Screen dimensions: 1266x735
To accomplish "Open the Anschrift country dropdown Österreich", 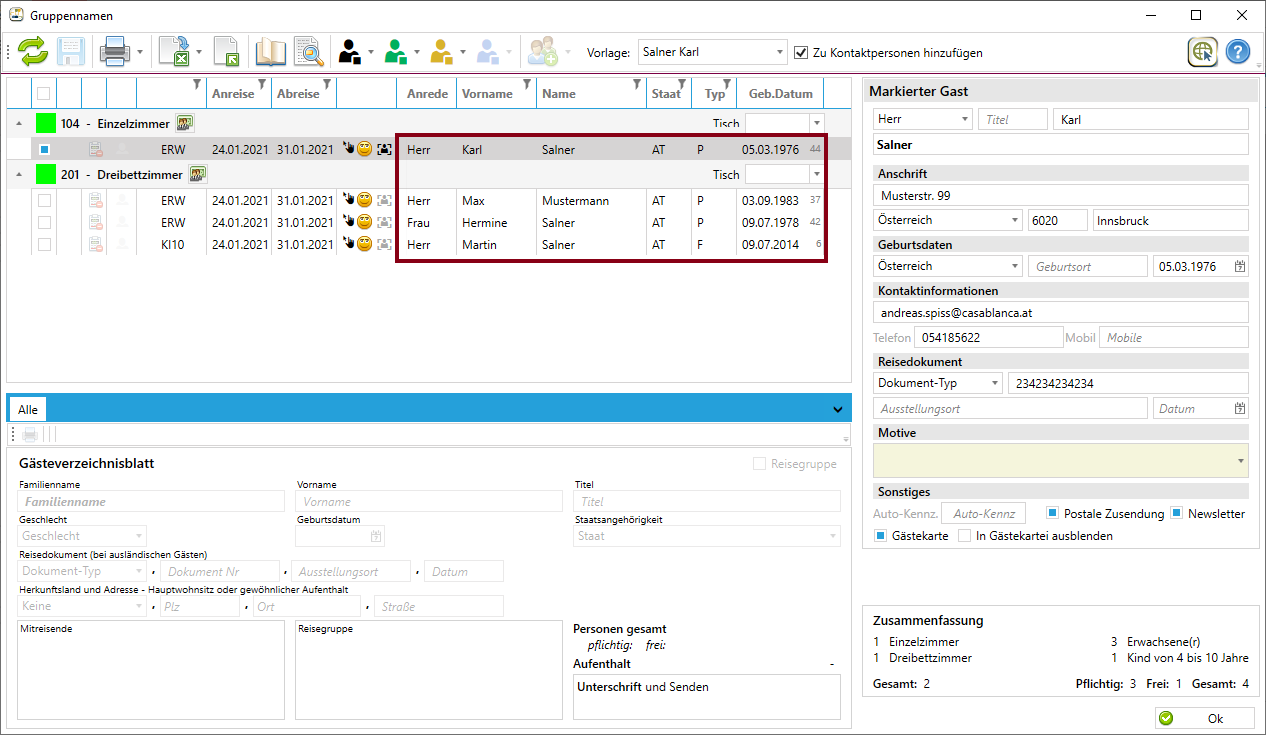I will (947, 219).
